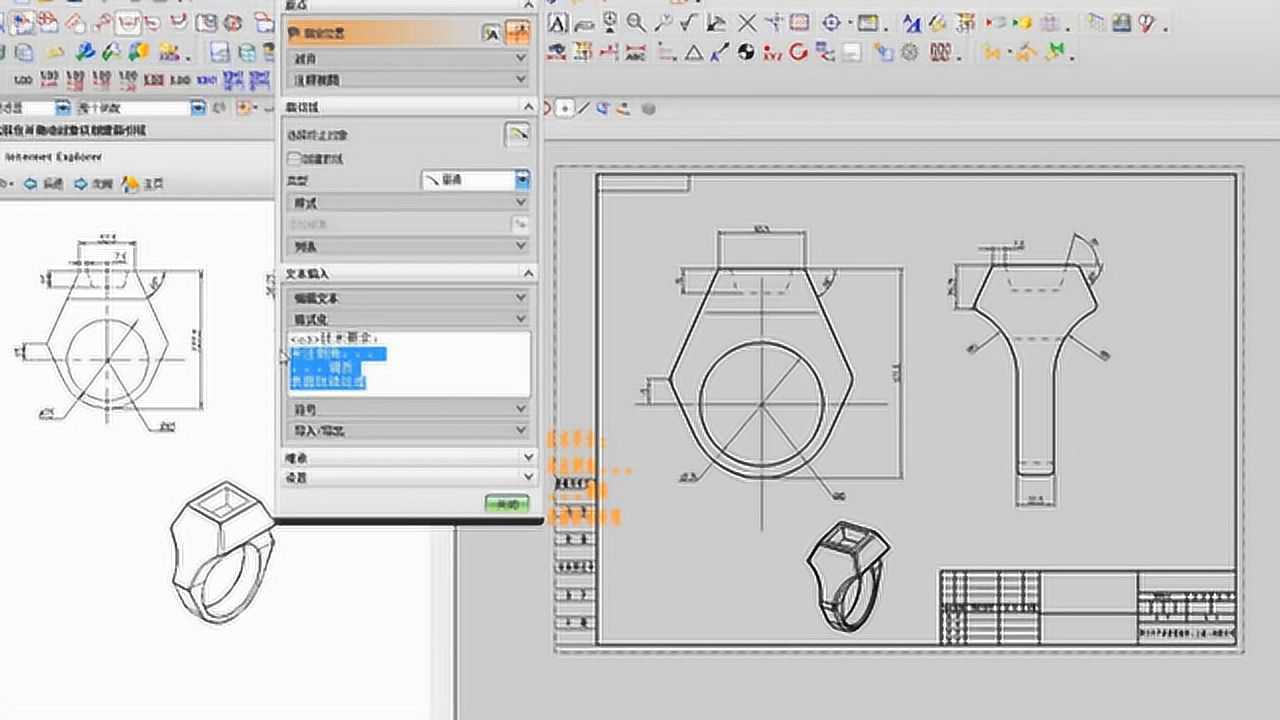This screenshot has width=1280, height=720.
Task: Click the Note text annotation icon
Action: (x=558, y=23)
